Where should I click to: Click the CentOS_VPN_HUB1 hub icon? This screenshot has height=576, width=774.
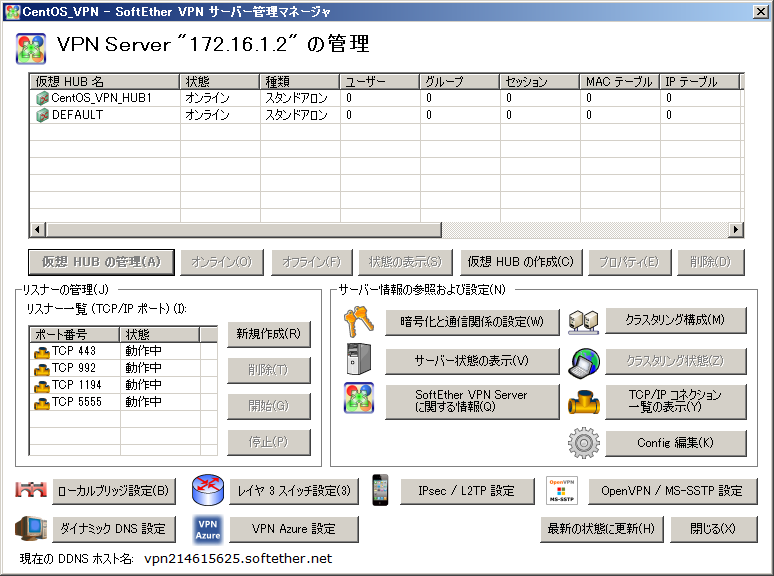[x=42, y=98]
